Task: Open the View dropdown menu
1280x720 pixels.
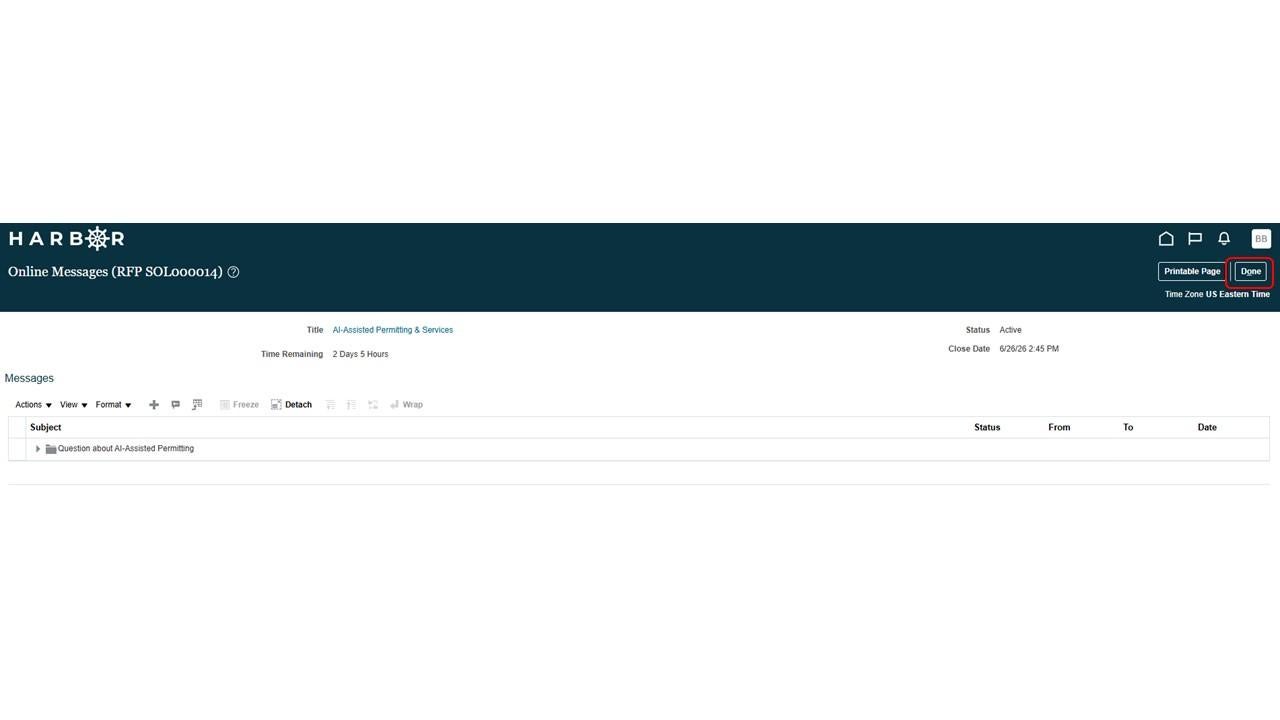Action: [73, 405]
